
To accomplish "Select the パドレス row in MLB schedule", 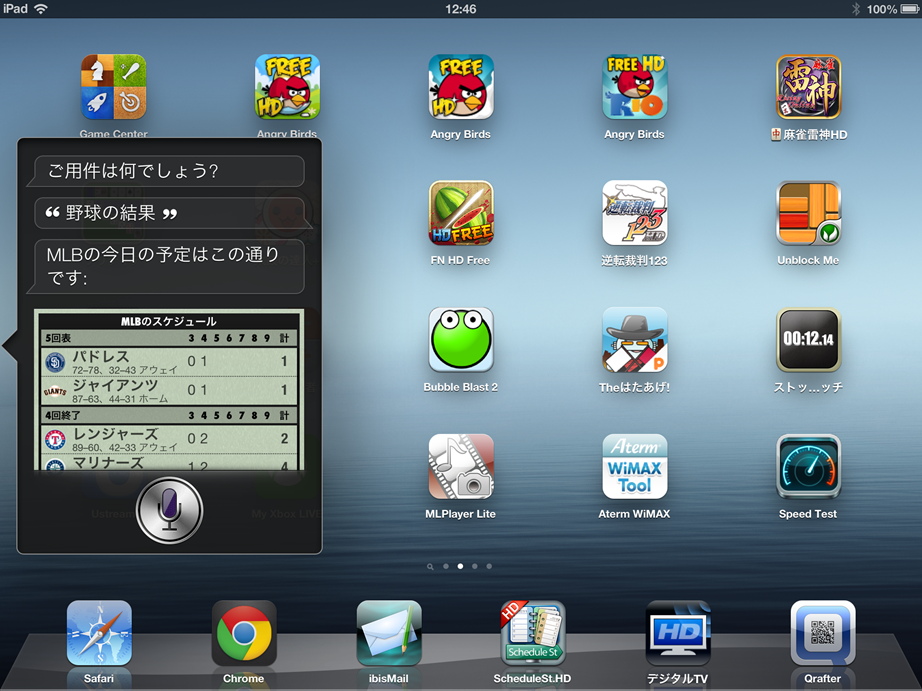I will pyautogui.click(x=169, y=361).
